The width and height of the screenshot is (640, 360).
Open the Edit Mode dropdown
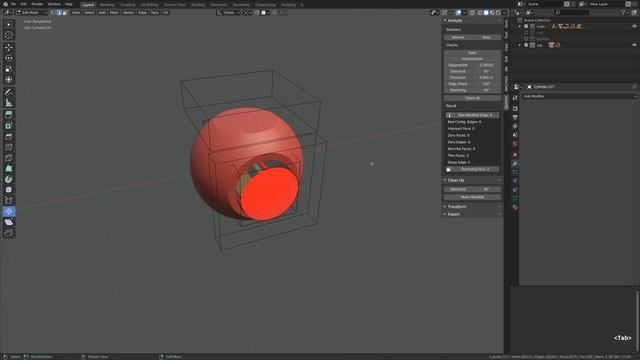[32, 13]
